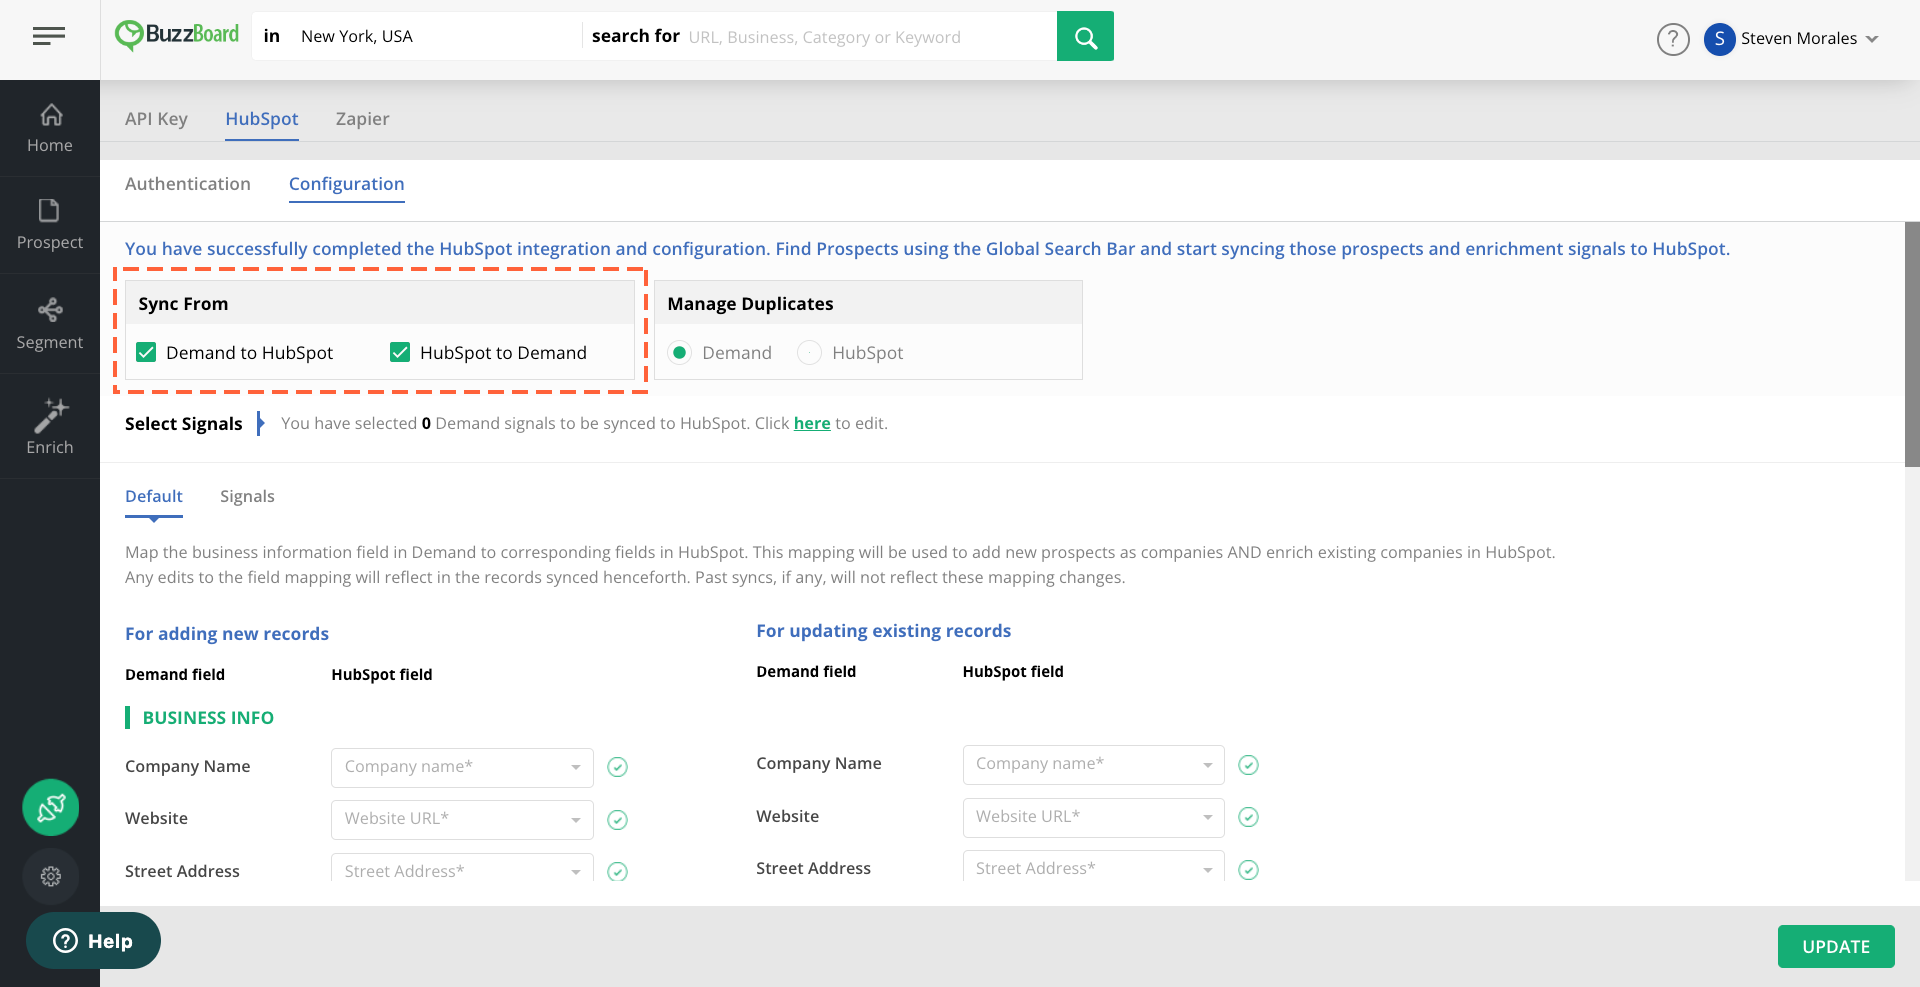Click check icon beside existing-records Street Address

[x=1248, y=869]
